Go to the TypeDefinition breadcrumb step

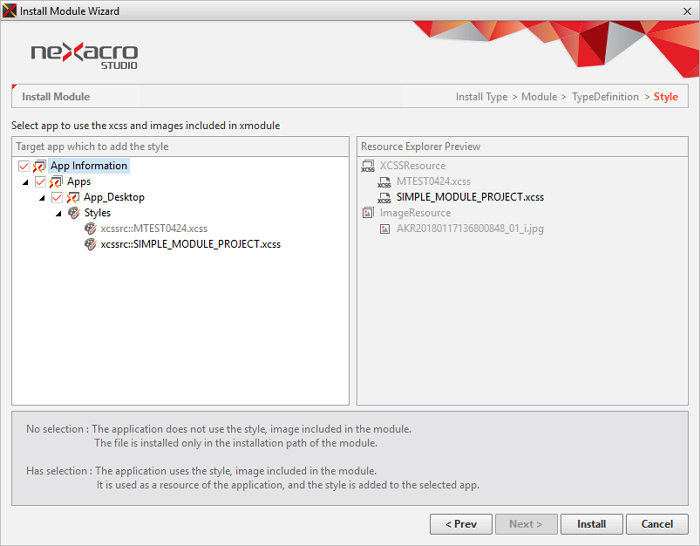[605, 97]
